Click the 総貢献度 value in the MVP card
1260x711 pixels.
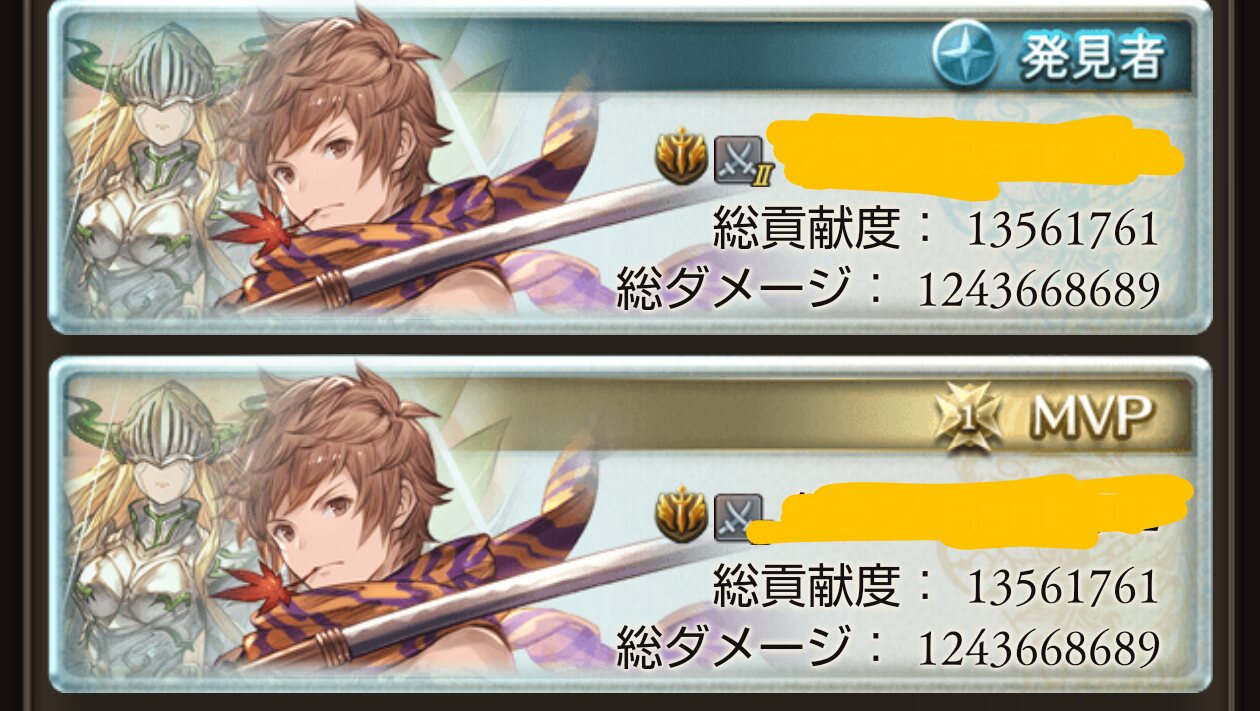point(1063,587)
